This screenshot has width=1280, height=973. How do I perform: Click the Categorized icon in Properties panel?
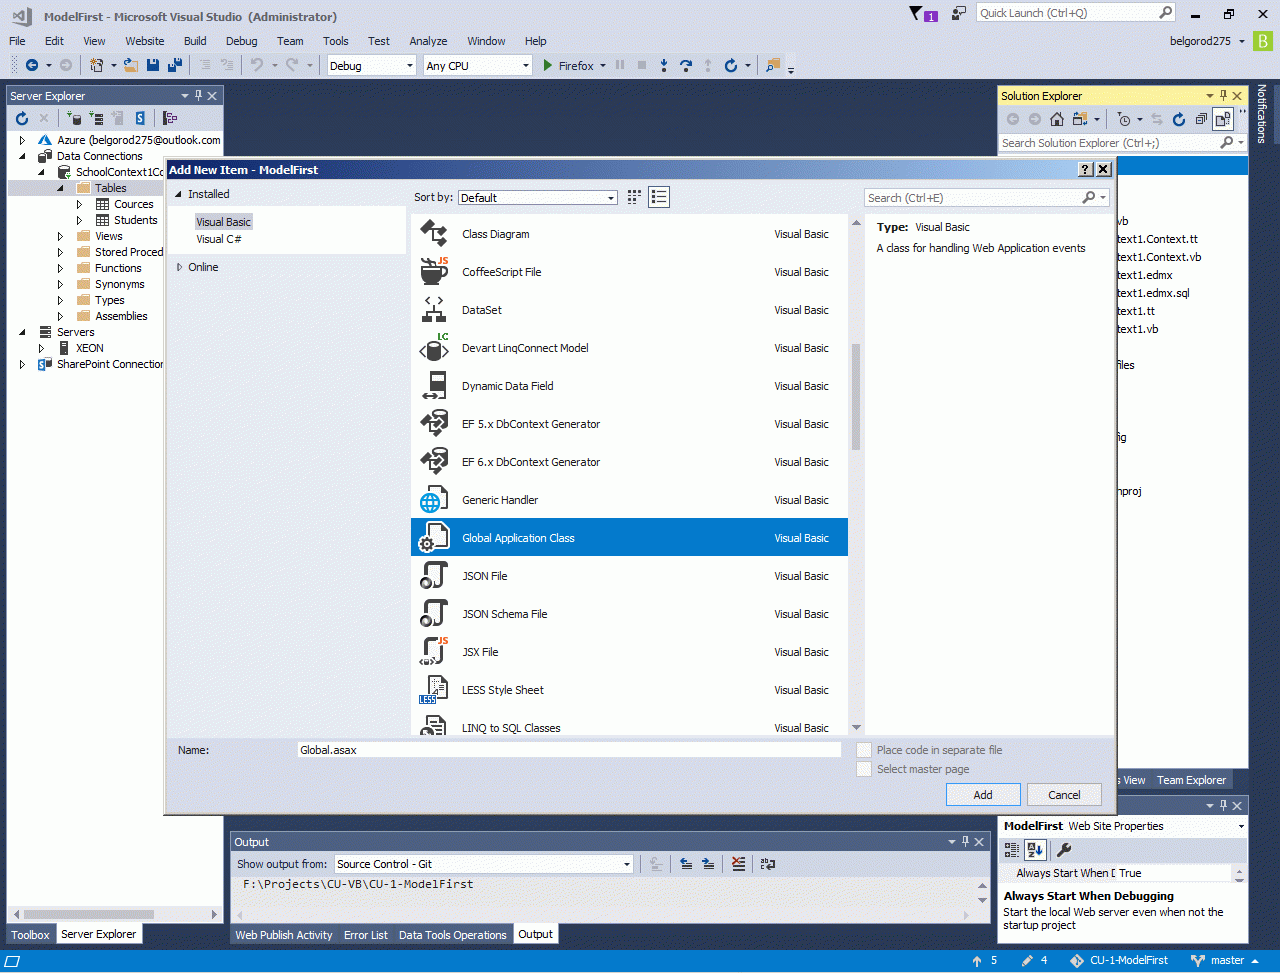coord(1012,850)
